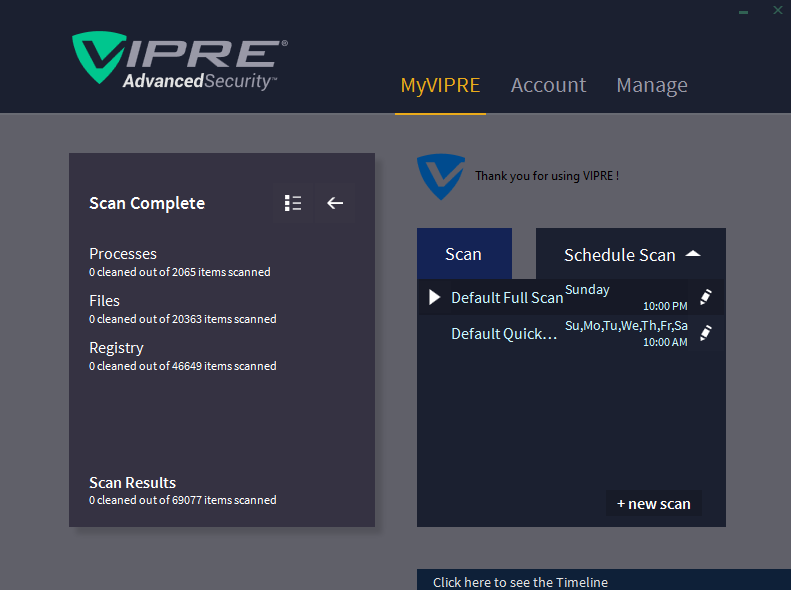Click the Files result heading

[x=104, y=301]
